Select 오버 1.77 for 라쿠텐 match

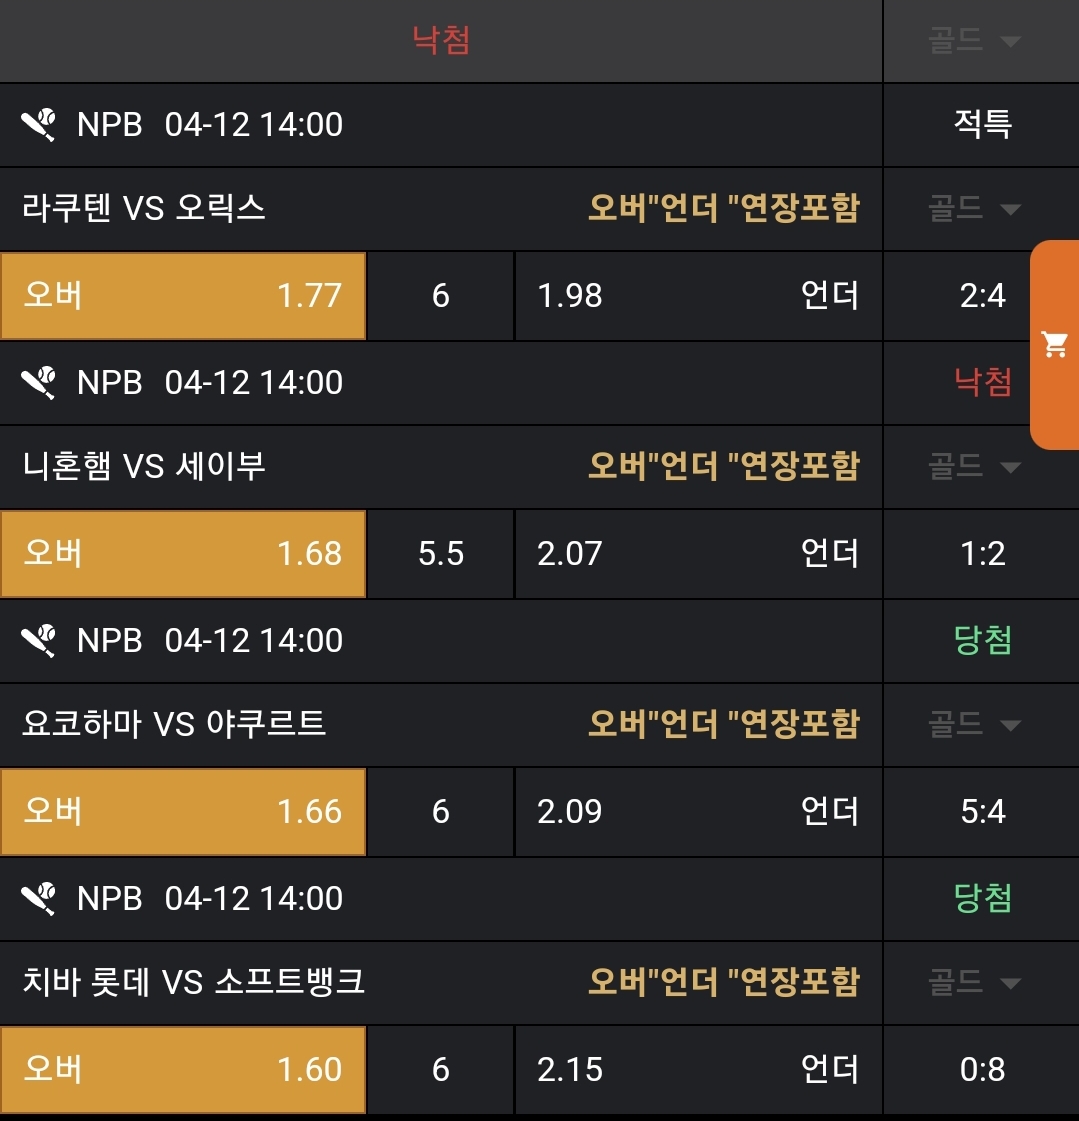pos(183,296)
